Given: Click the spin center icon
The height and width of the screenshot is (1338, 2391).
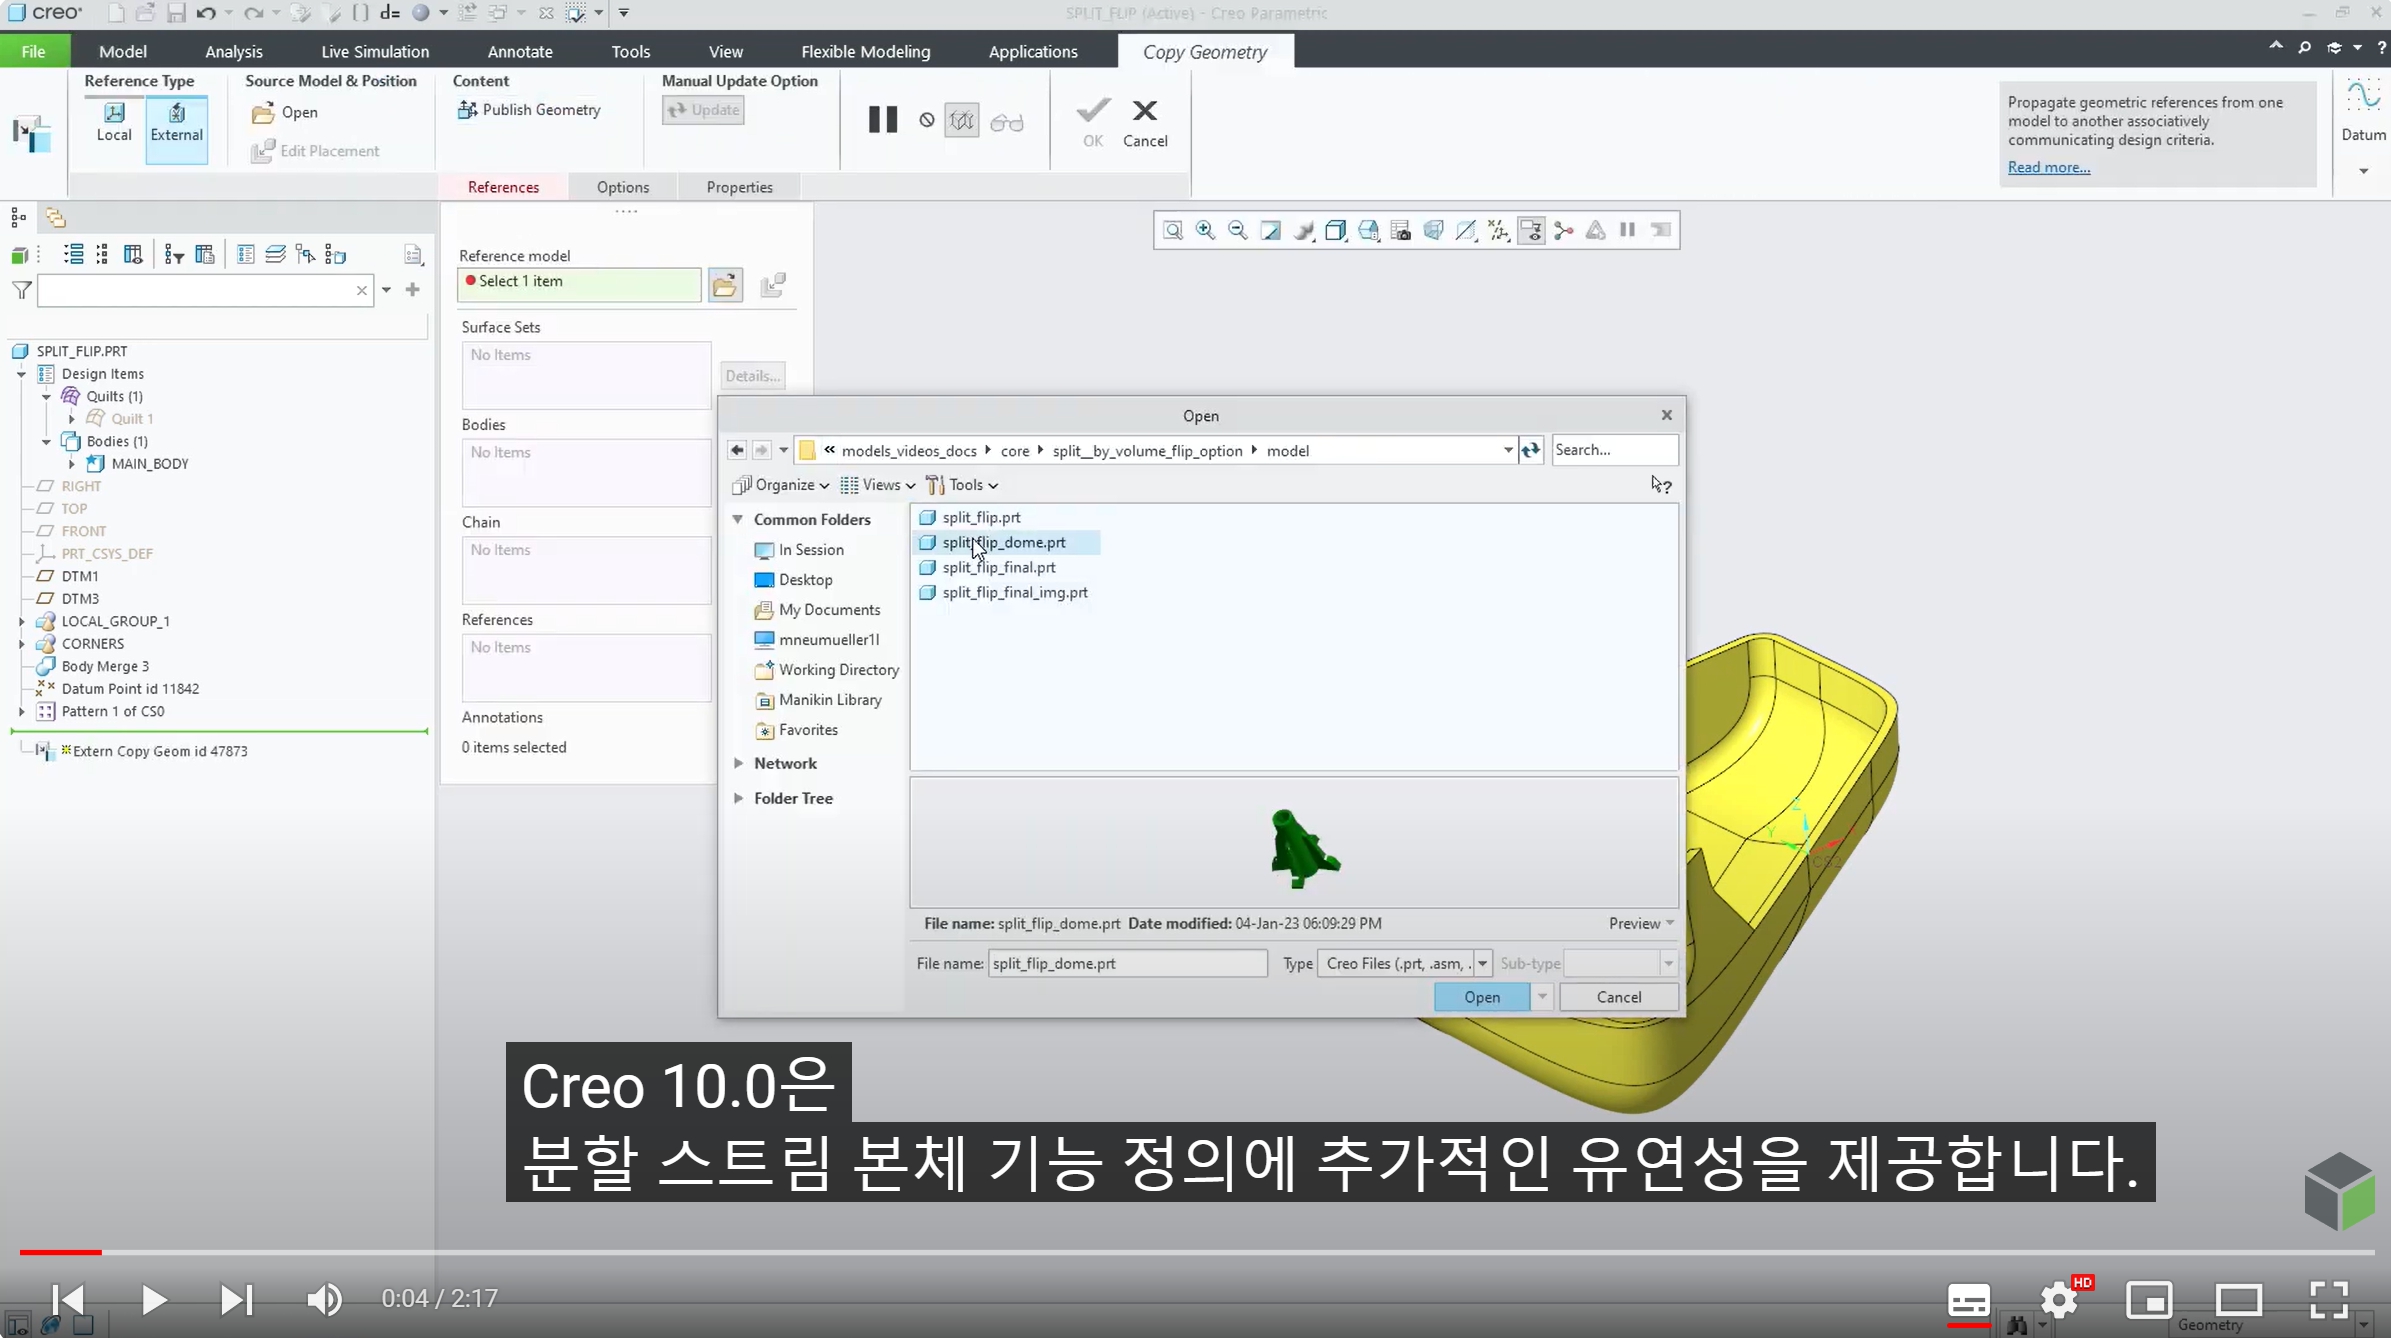Looking at the screenshot, I should click(x=1563, y=231).
